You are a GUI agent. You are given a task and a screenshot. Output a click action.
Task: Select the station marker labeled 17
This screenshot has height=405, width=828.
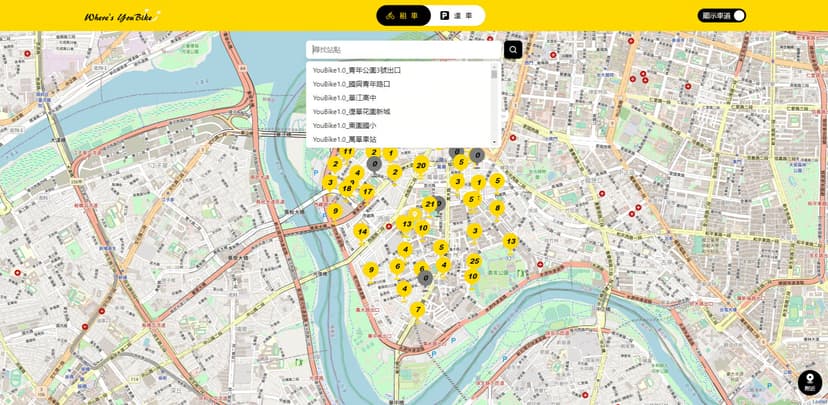click(x=367, y=191)
